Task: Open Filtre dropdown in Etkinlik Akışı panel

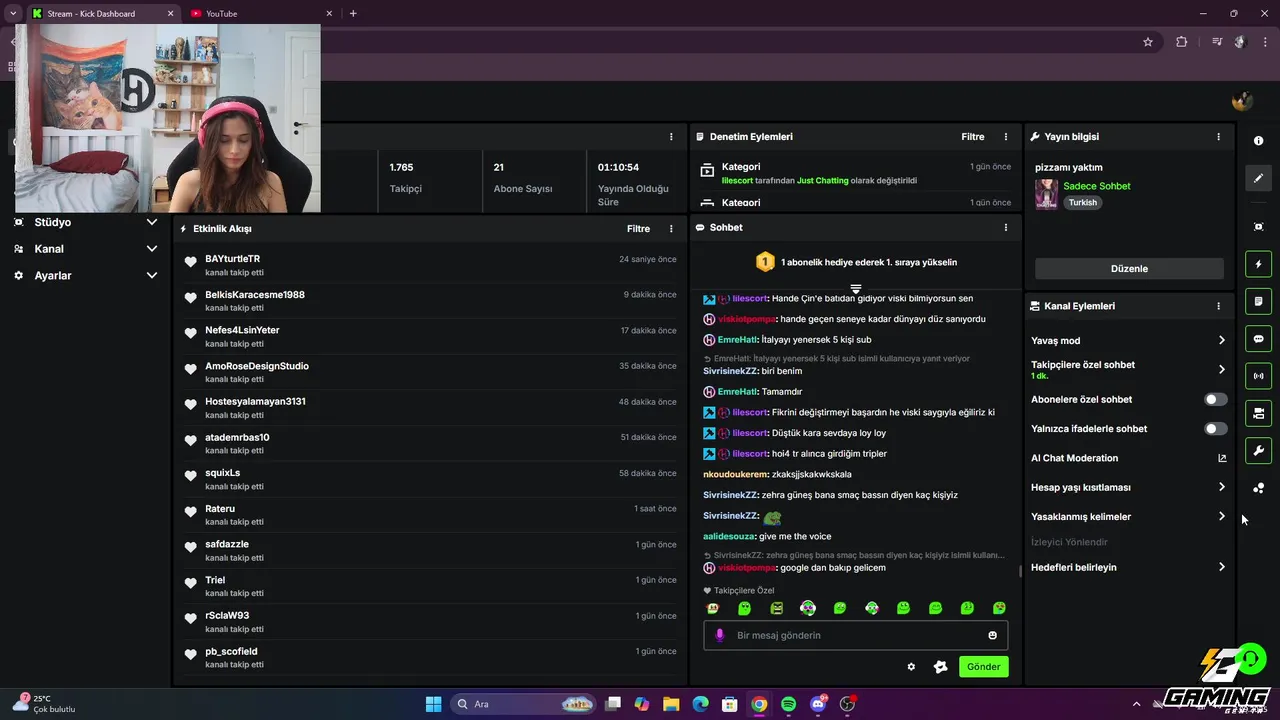Action: [x=638, y=229]
